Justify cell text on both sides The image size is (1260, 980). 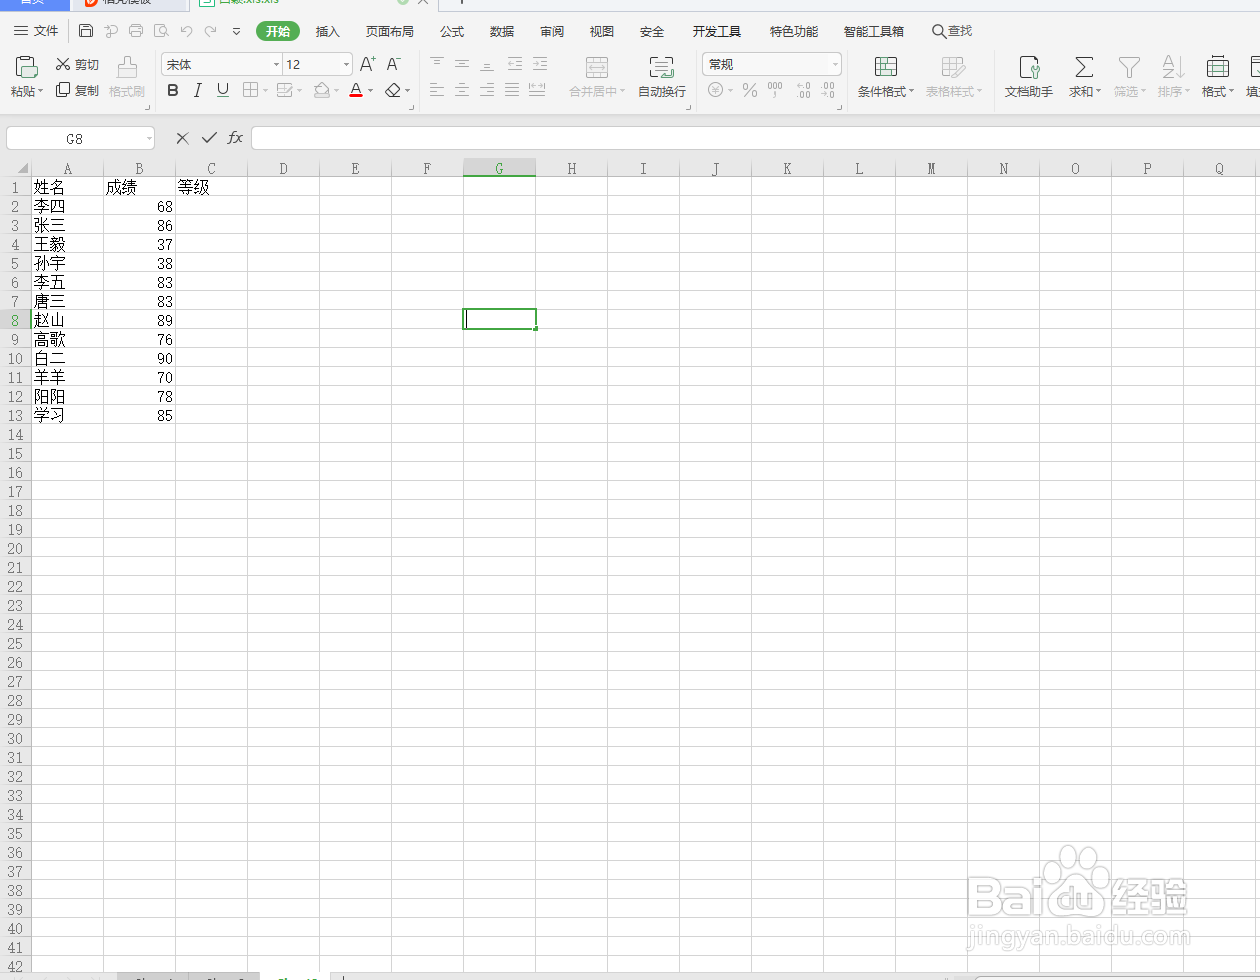(512, 90)
